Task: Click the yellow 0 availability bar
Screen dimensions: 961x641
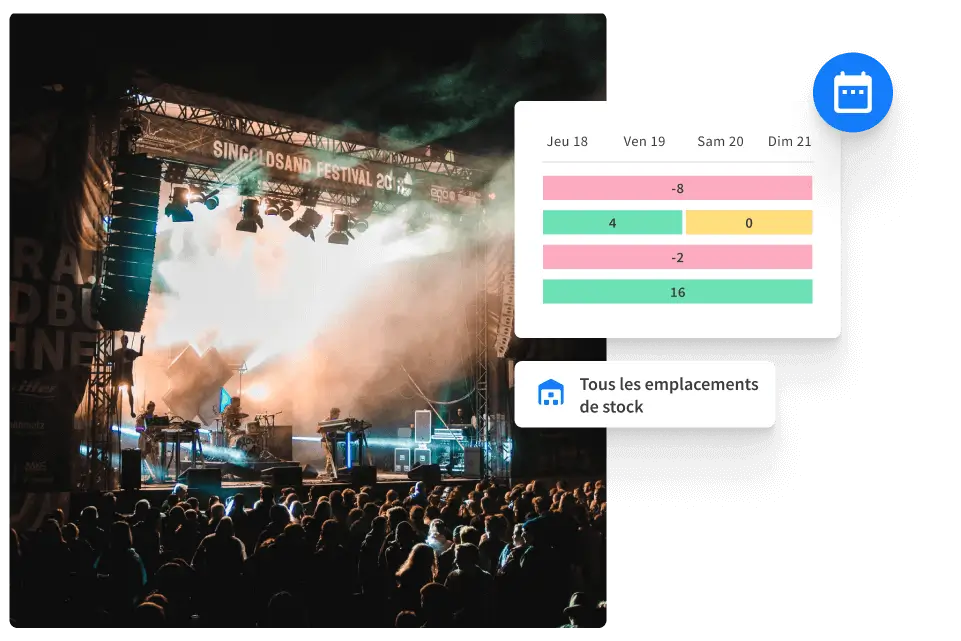Action: 749,222
